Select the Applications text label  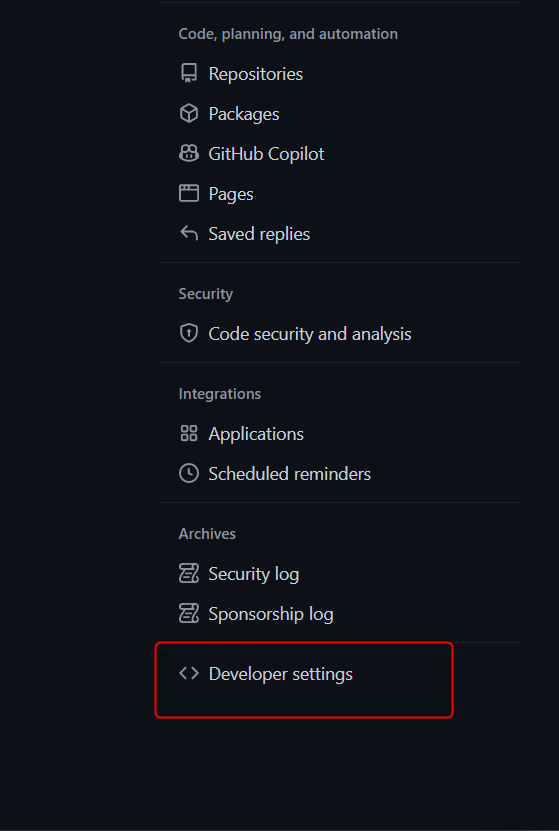tap(256, 434)
